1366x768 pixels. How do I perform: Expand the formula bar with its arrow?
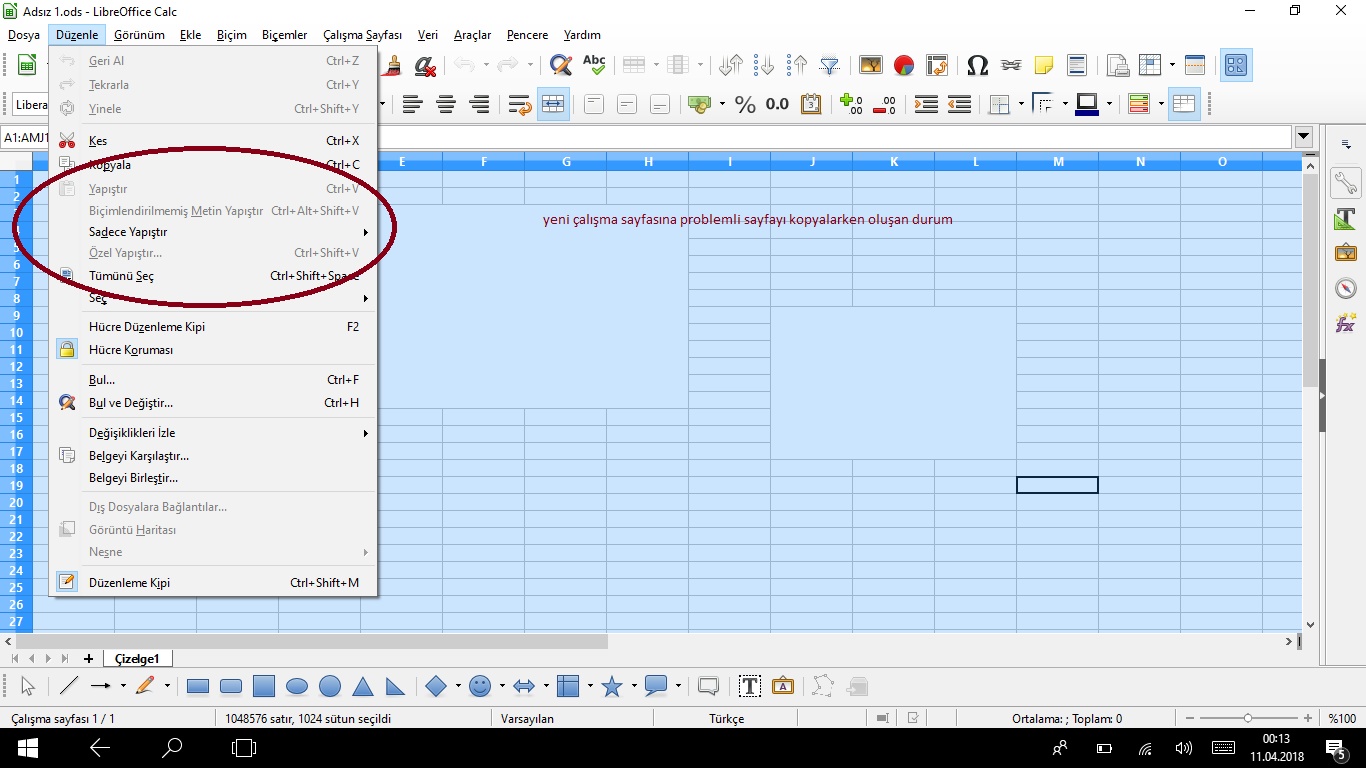(1304, 137)
